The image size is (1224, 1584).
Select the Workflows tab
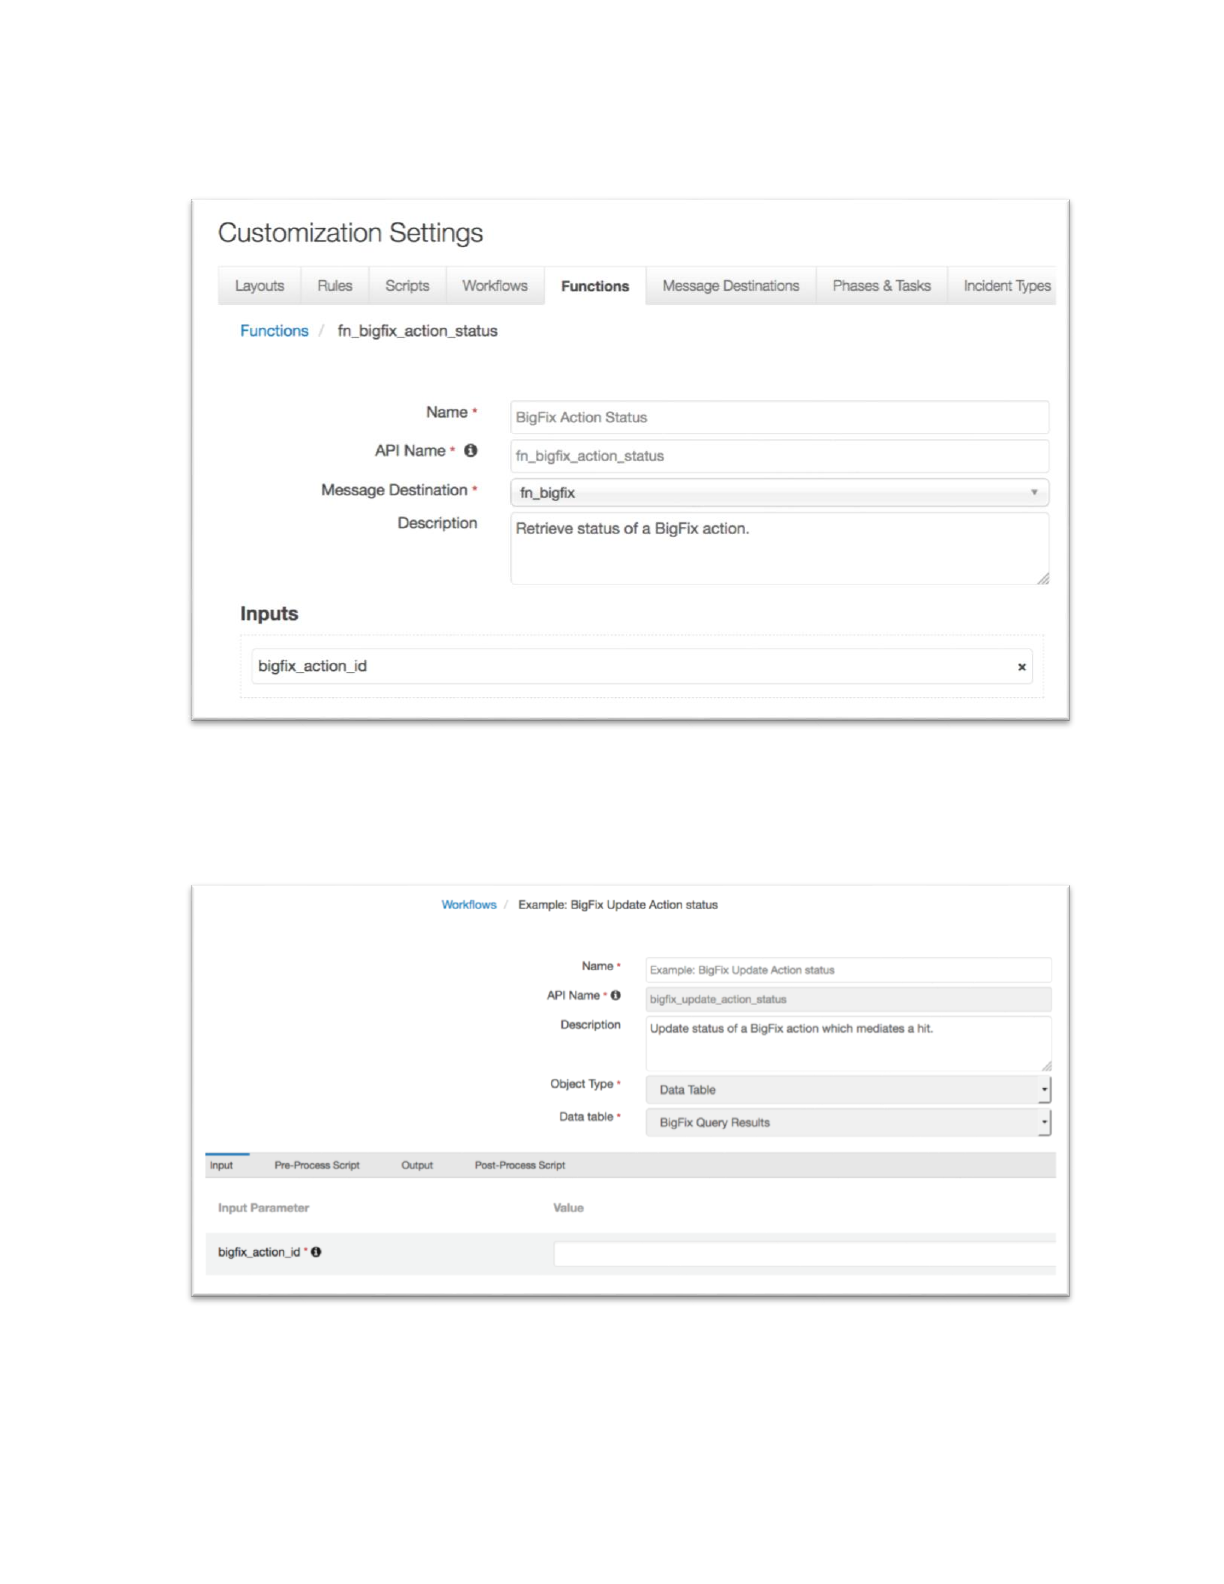point(495,286)
